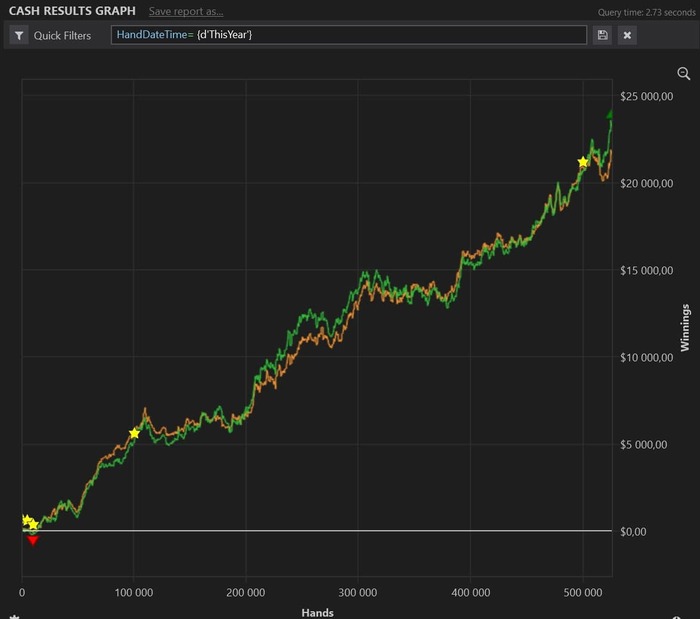This screenshot has height=619, width=700.
Task: Click the magnifier zoom-out icon above the graph
Action: [684, 74]
